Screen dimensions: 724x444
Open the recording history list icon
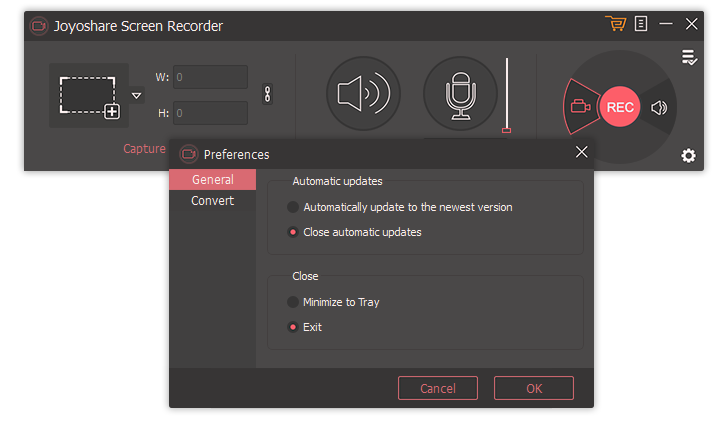coord(689,58)
